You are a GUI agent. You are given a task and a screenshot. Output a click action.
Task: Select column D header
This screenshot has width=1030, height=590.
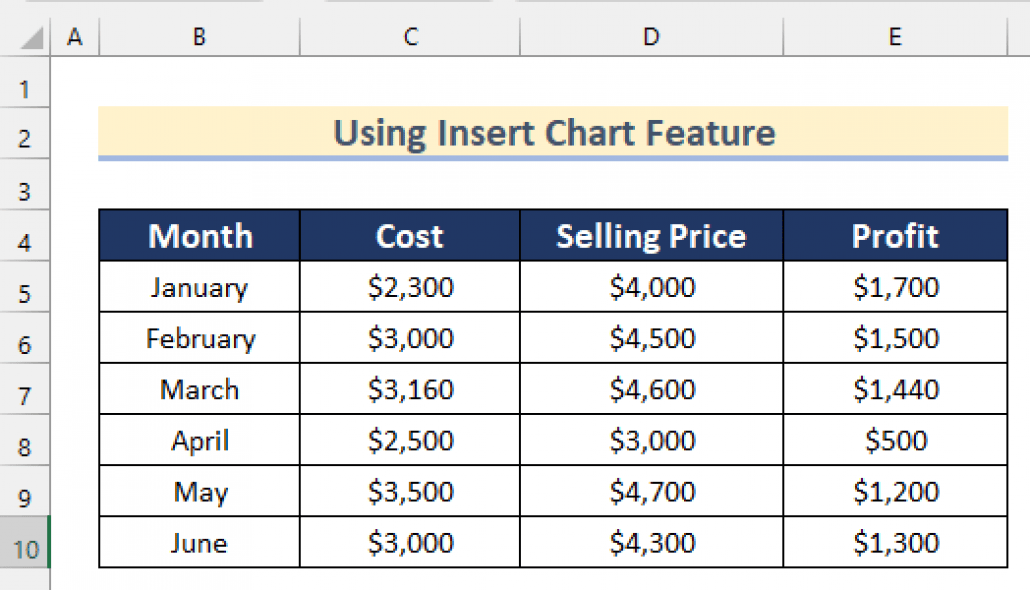click(x=651, y=37)
